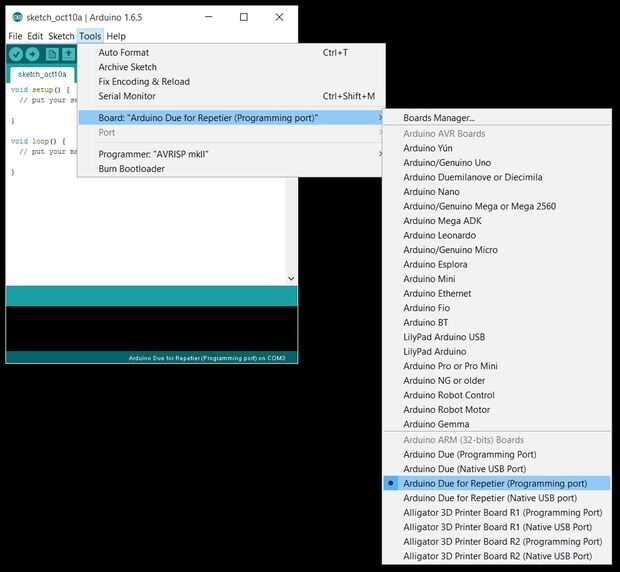The height and width of the screenshot is (572, 620).
Task: Pick Arduino NG or older
Action: click(x=497, y=381)
